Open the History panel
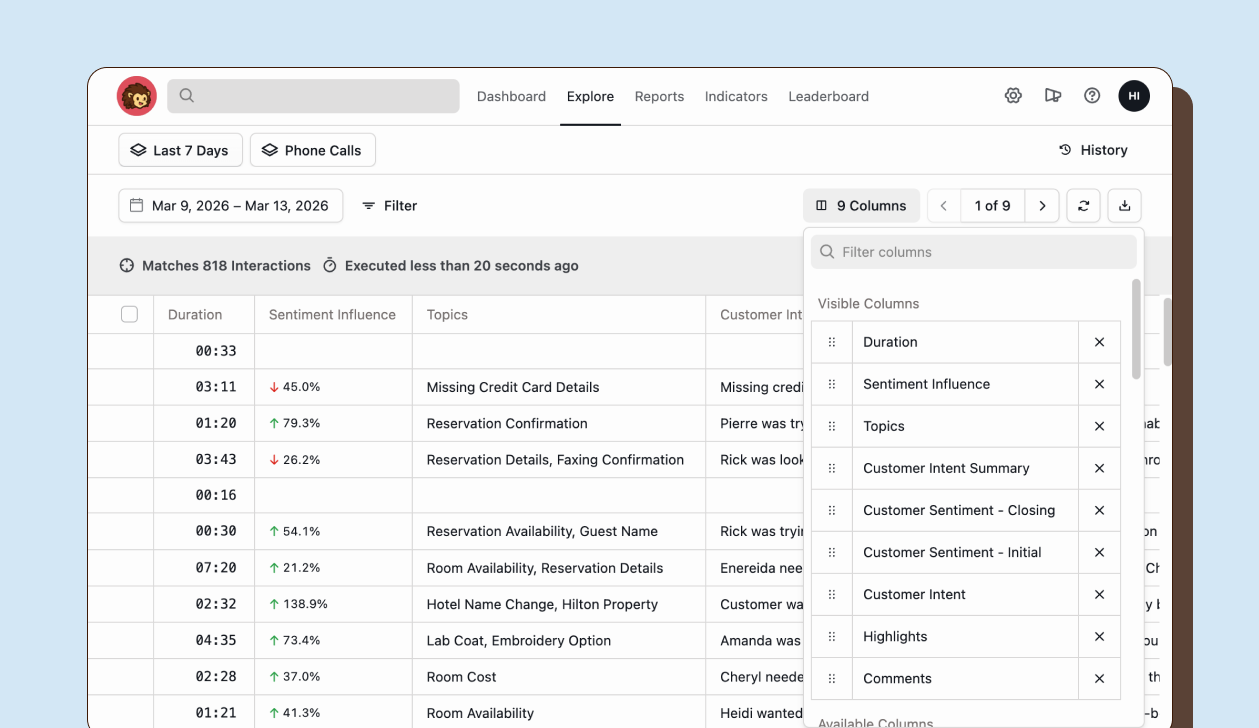 (x=1093, y=150)
